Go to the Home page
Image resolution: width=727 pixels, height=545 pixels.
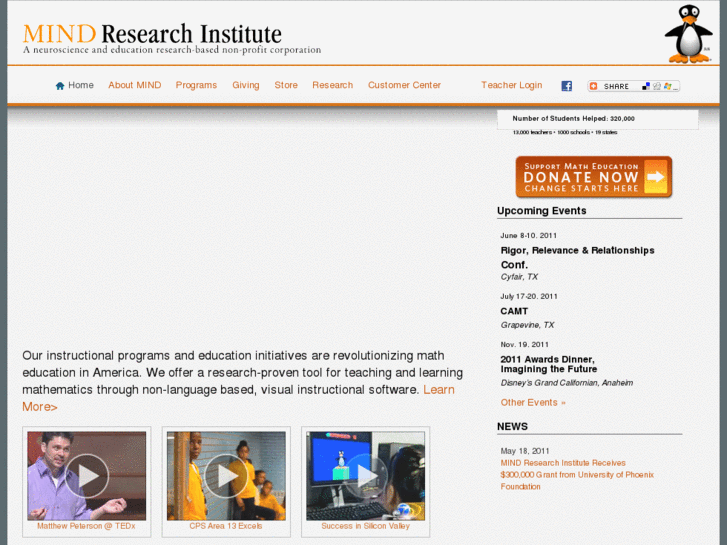point(81,85)
